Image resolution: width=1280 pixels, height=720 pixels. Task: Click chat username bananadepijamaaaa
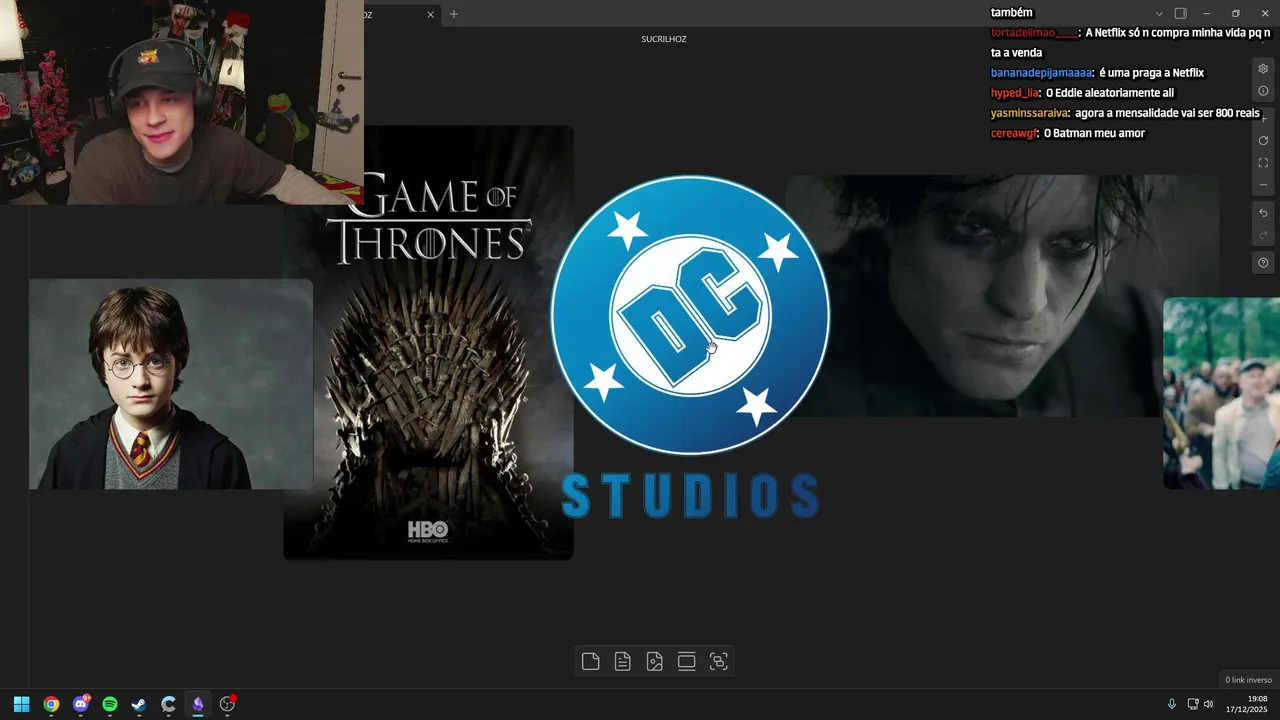1041,73
